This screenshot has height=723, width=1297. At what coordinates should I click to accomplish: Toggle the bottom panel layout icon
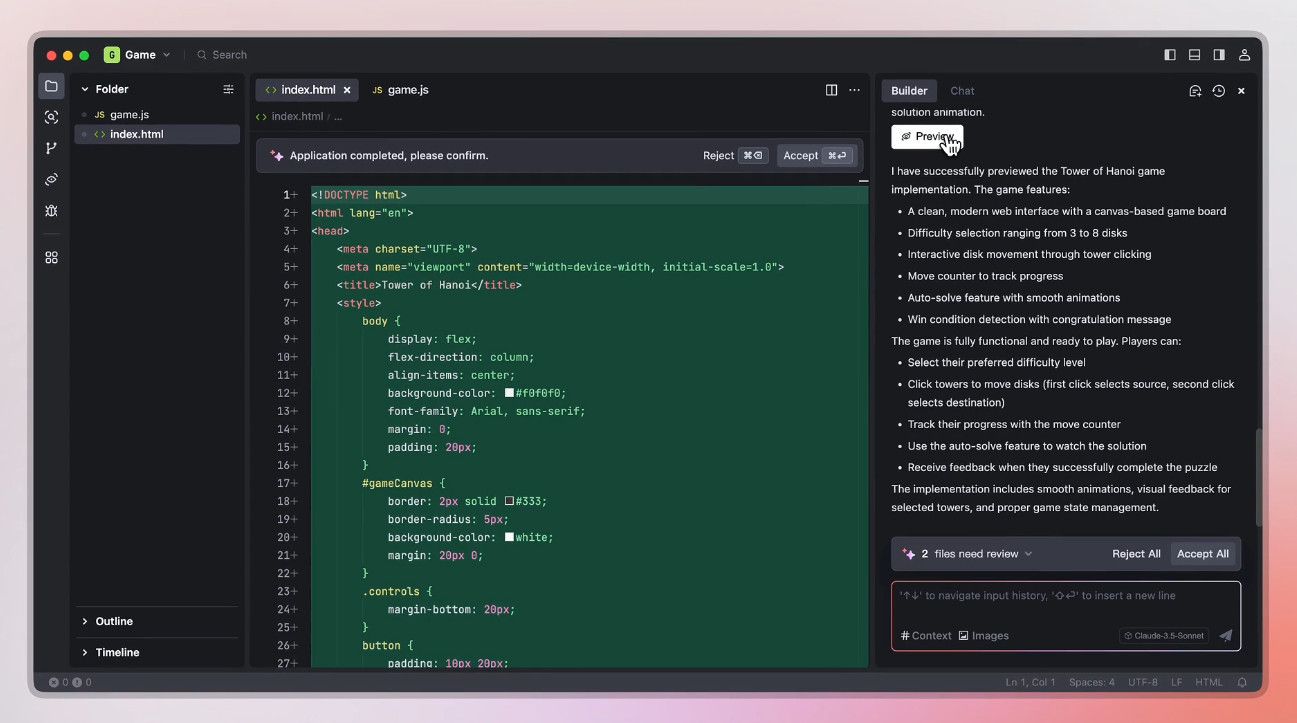click(x=1194, y=55)
